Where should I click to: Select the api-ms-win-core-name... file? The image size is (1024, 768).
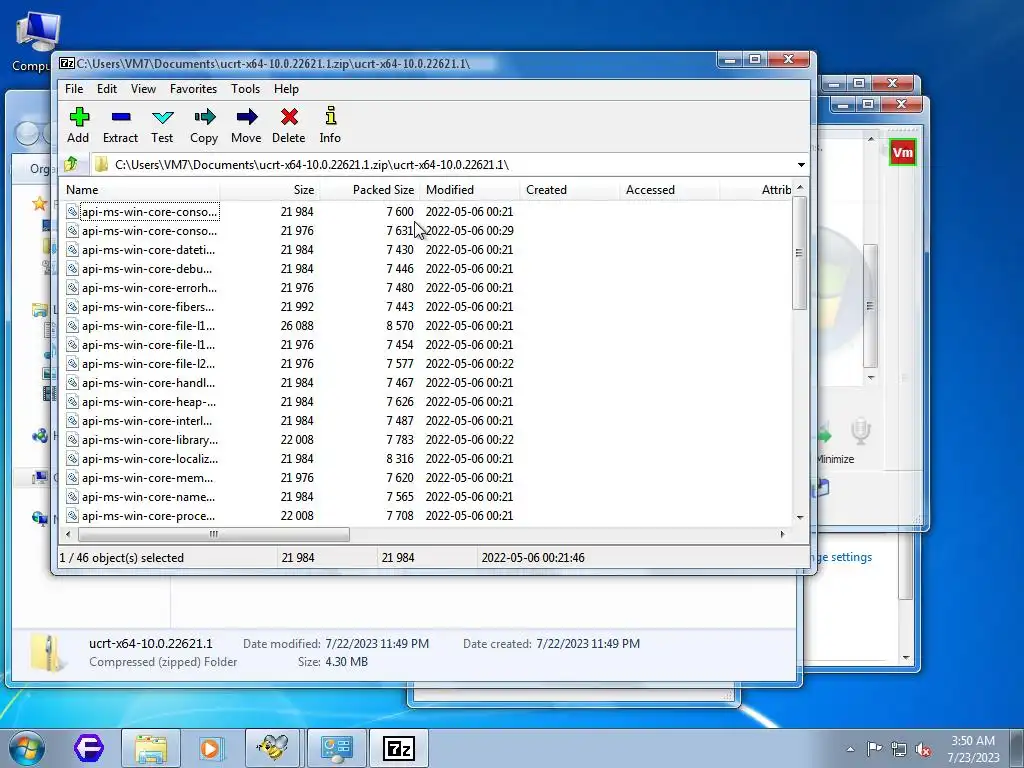coord(148,496)
